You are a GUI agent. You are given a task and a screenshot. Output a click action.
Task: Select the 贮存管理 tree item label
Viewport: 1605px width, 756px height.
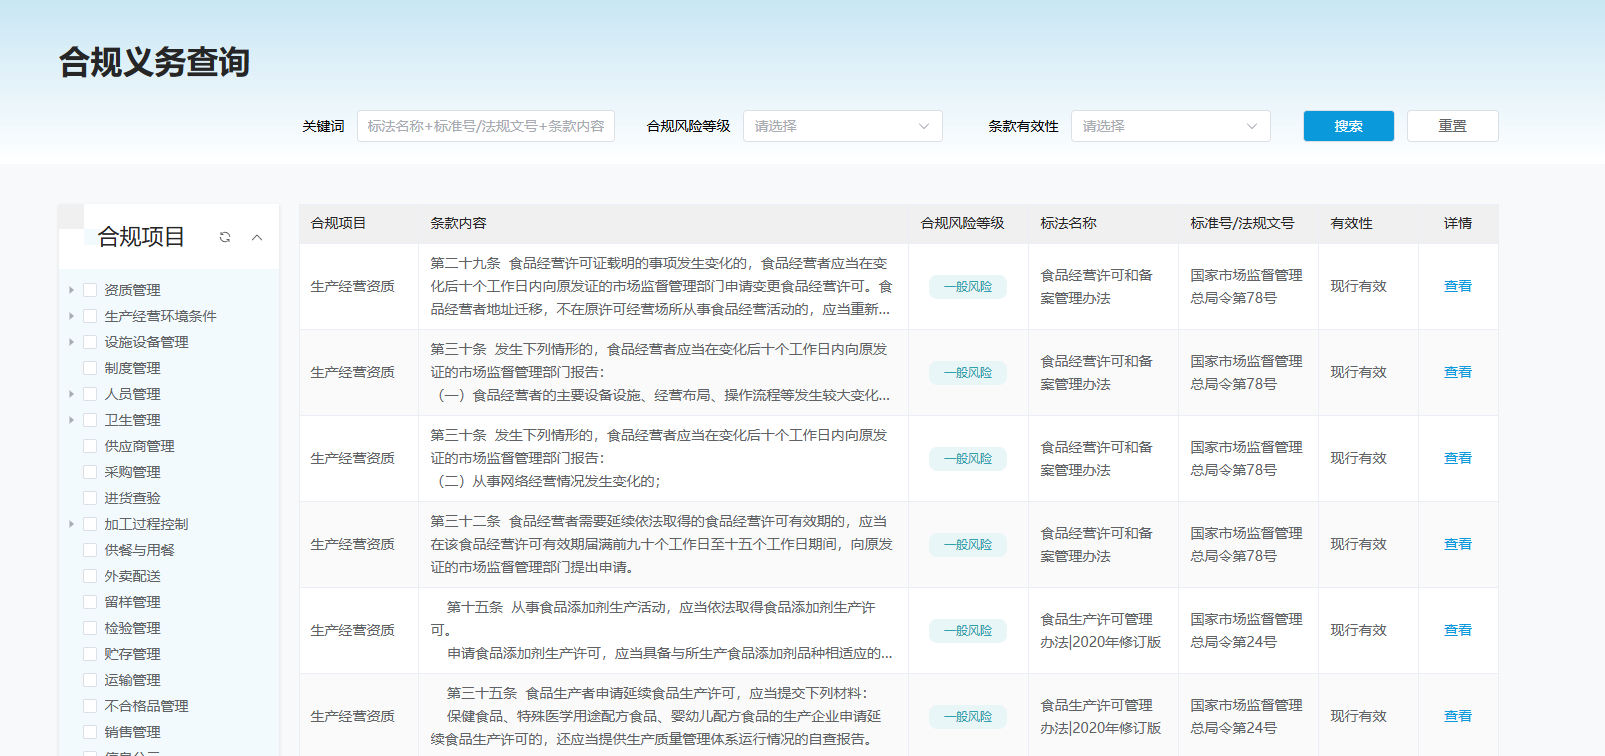coord(132,654)
